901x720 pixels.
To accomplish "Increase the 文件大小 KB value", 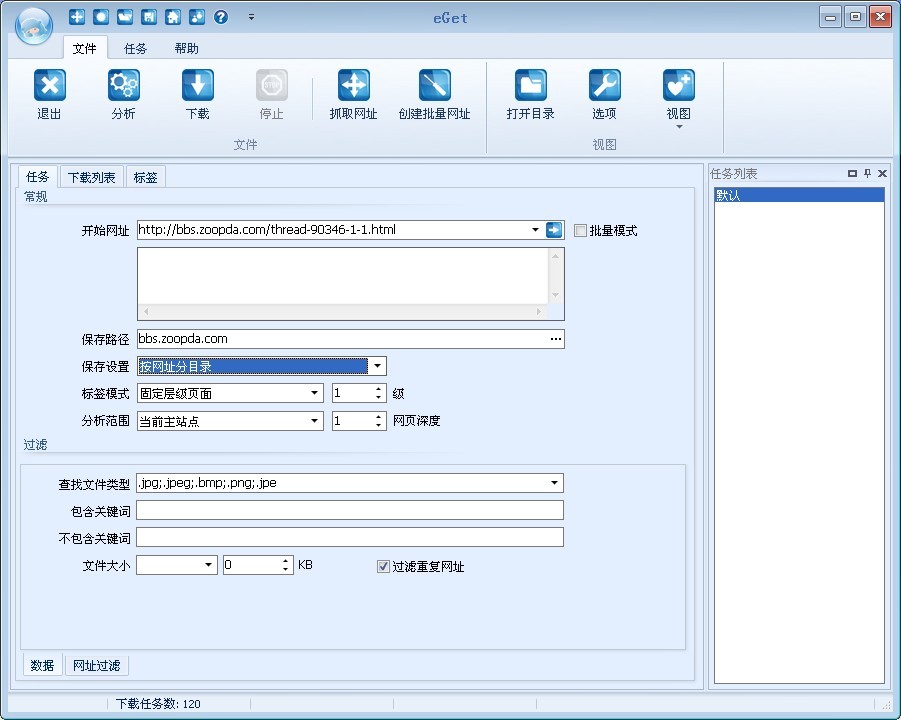I will tap(286, 561).
